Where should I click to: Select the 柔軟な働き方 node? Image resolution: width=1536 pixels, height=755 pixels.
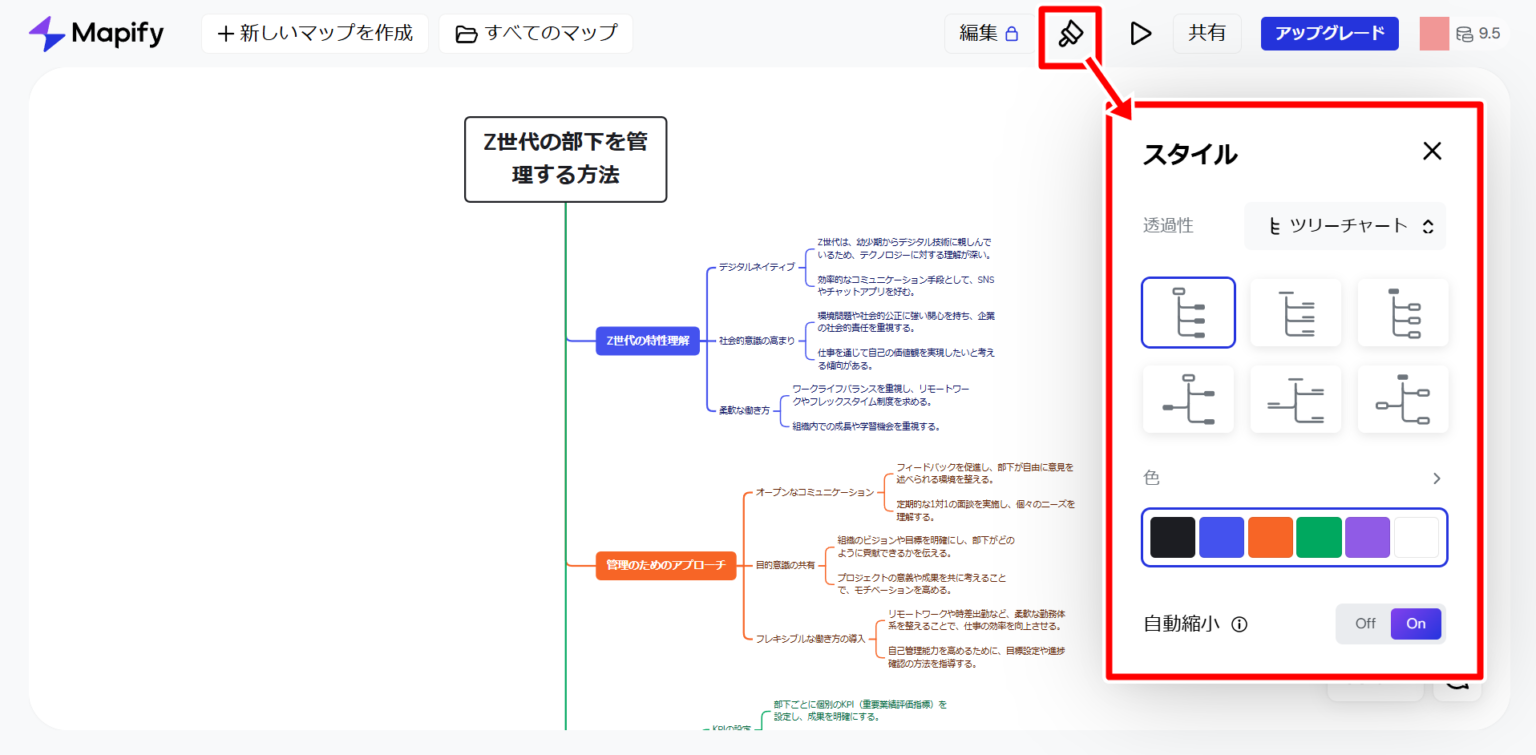point(744,410)
